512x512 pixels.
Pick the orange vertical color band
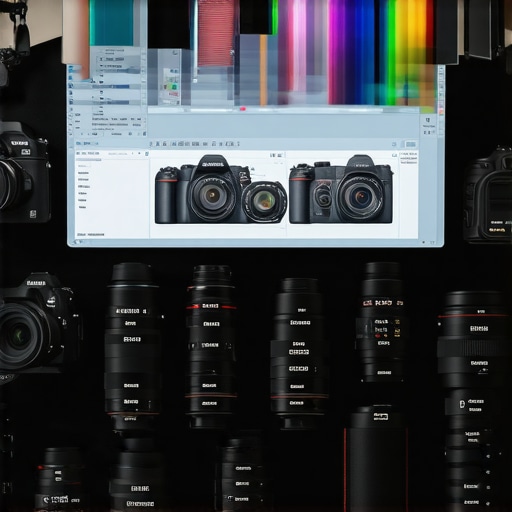click(263, 69)
